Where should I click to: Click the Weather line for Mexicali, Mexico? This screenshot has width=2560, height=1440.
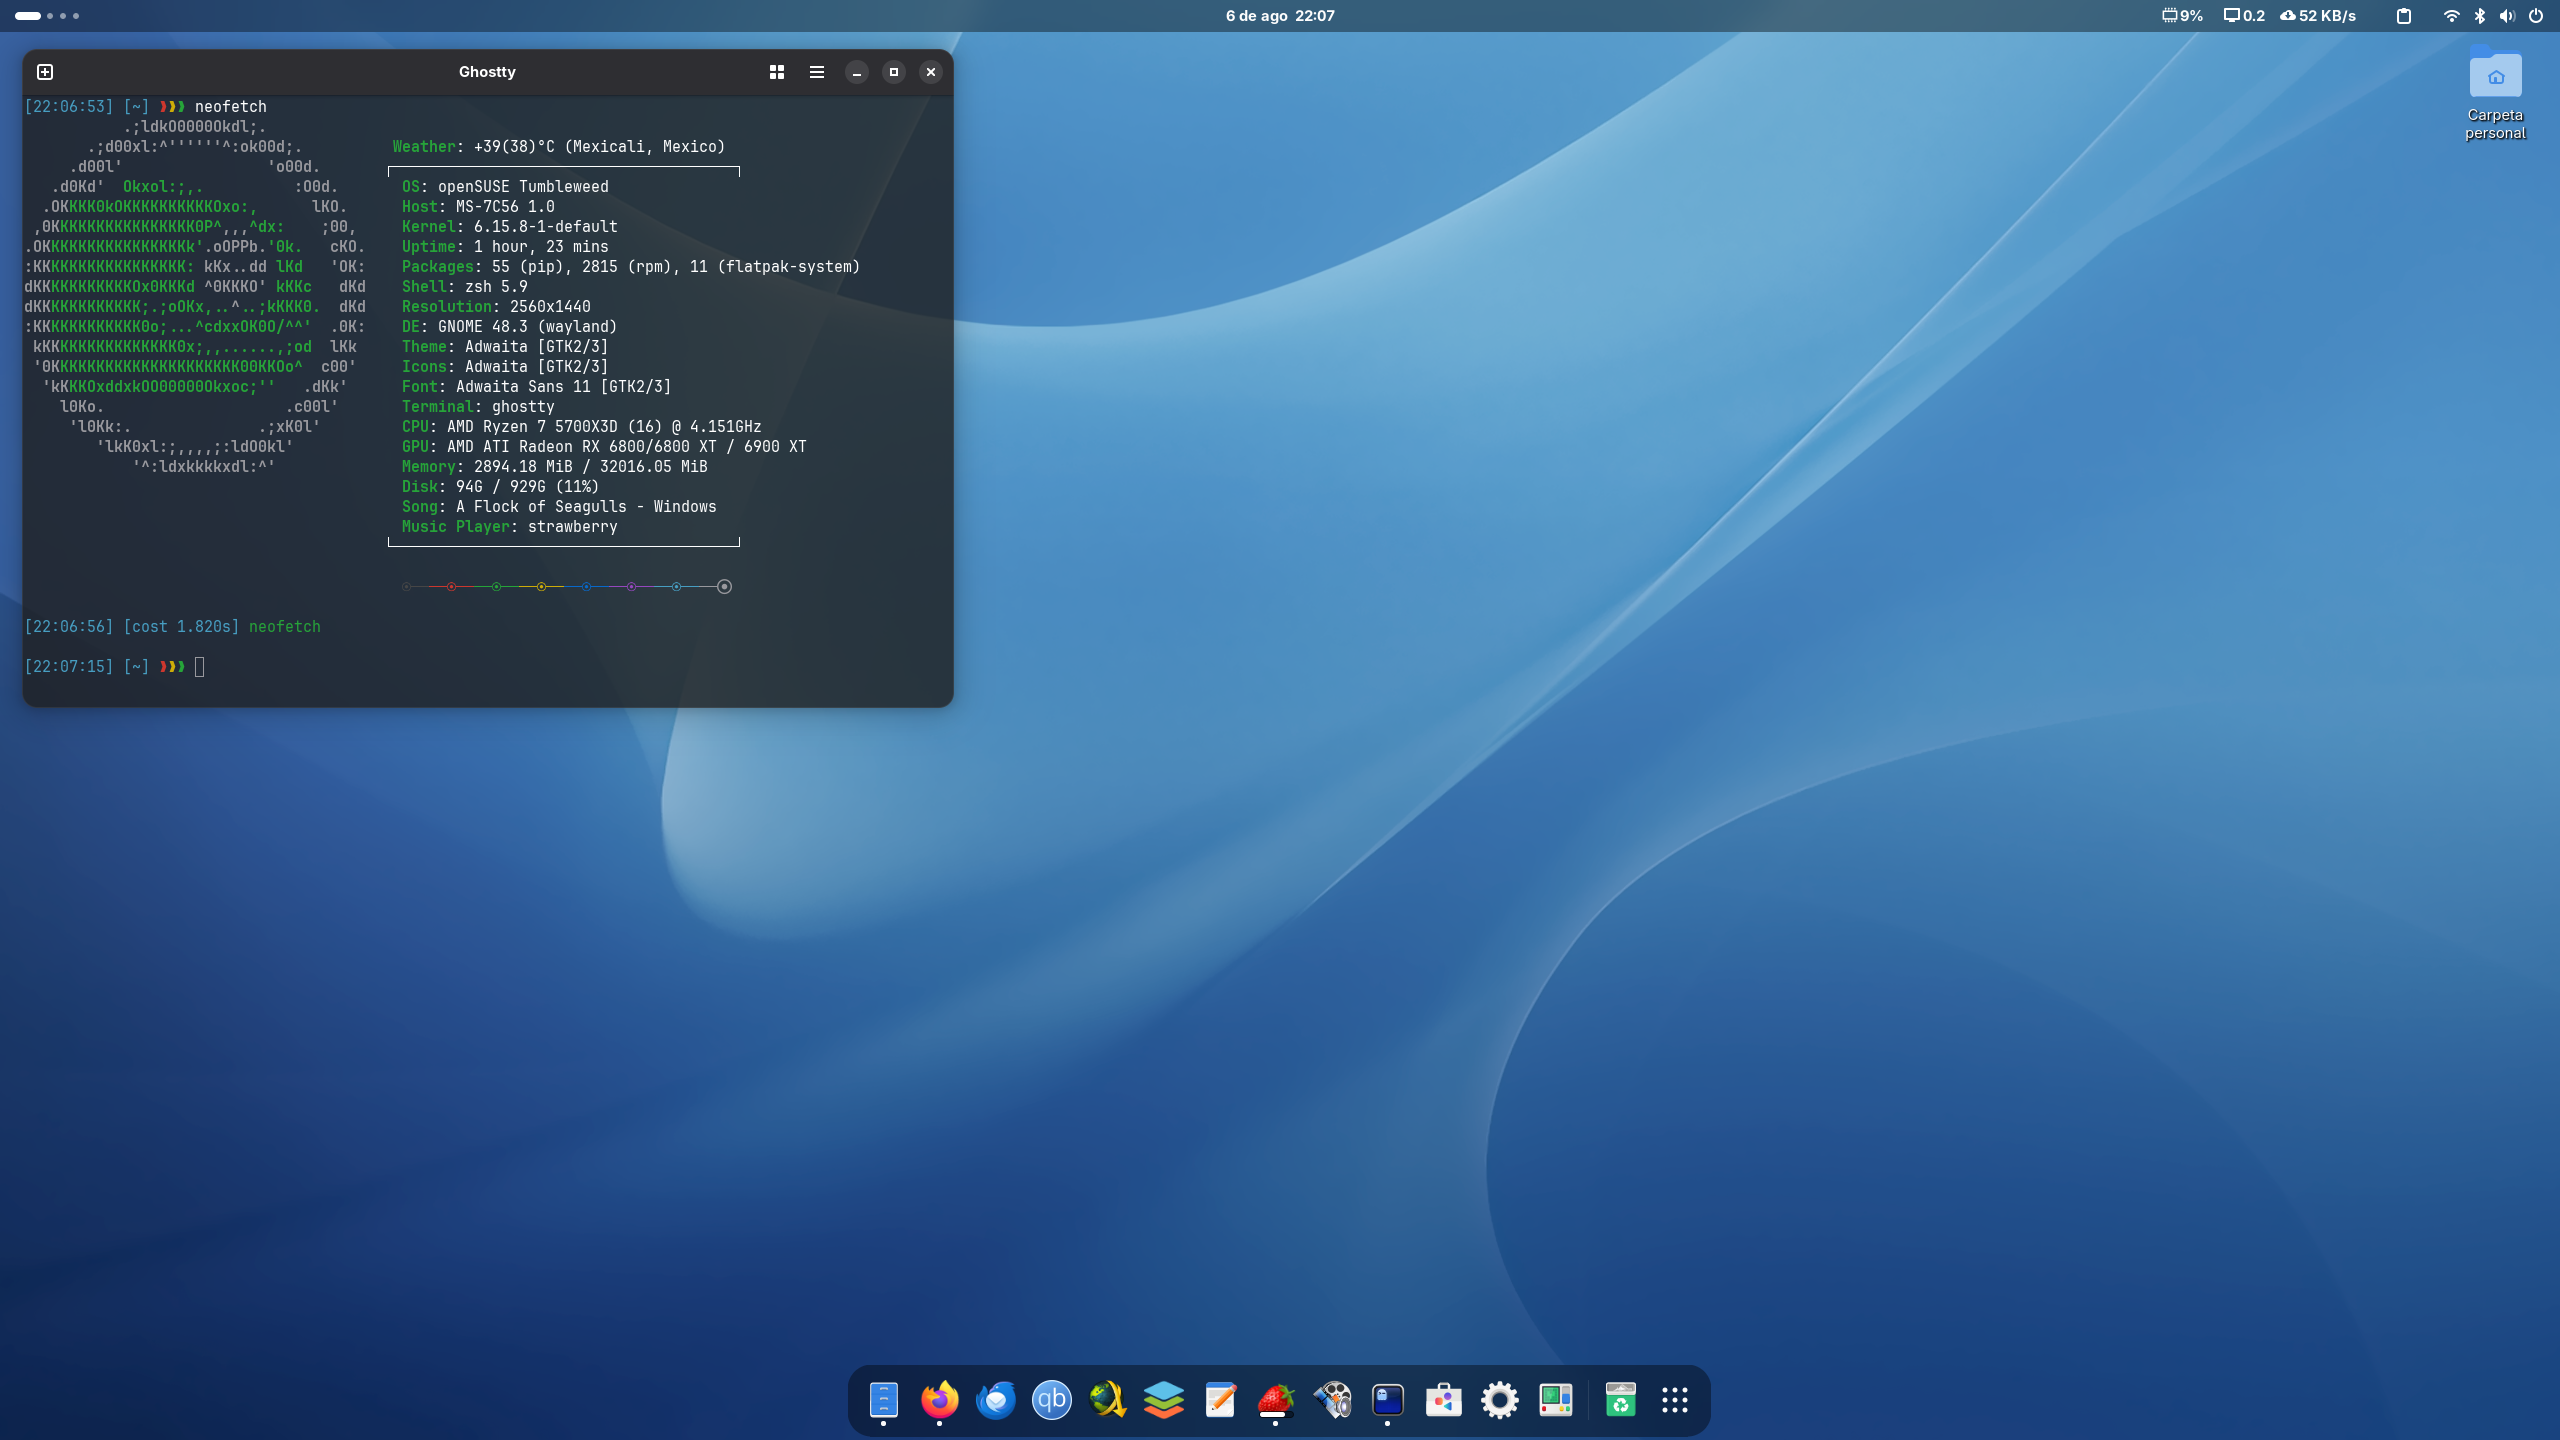coord(559,147)
